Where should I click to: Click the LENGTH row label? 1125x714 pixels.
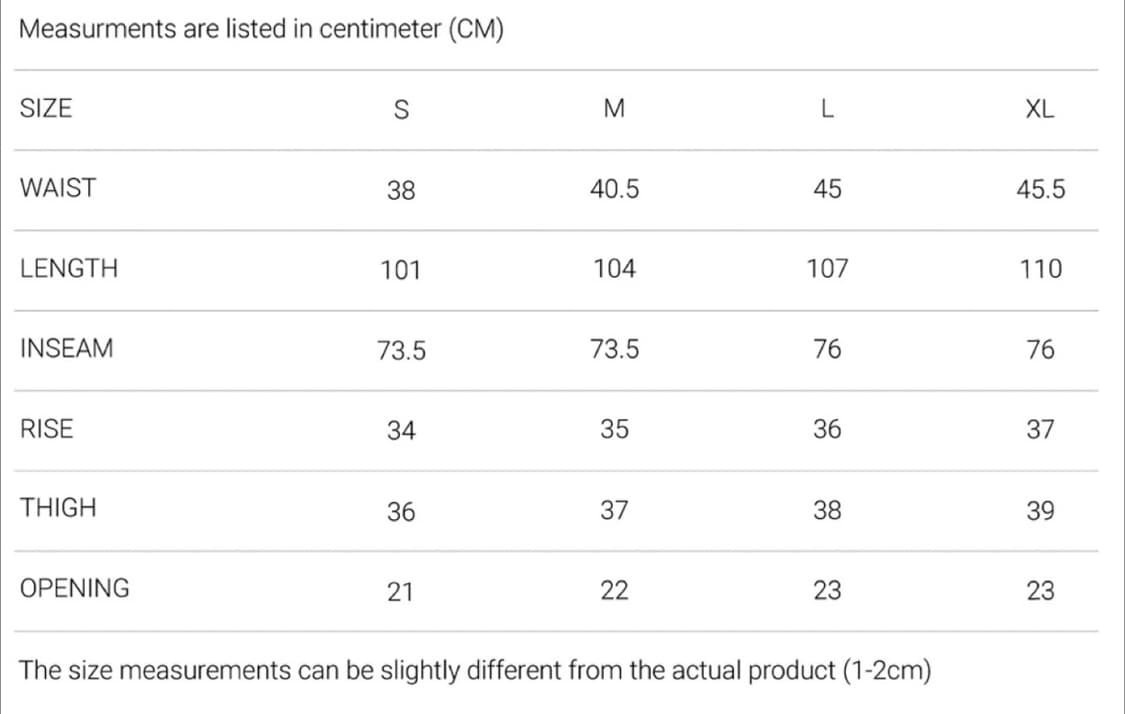point(68,268)
